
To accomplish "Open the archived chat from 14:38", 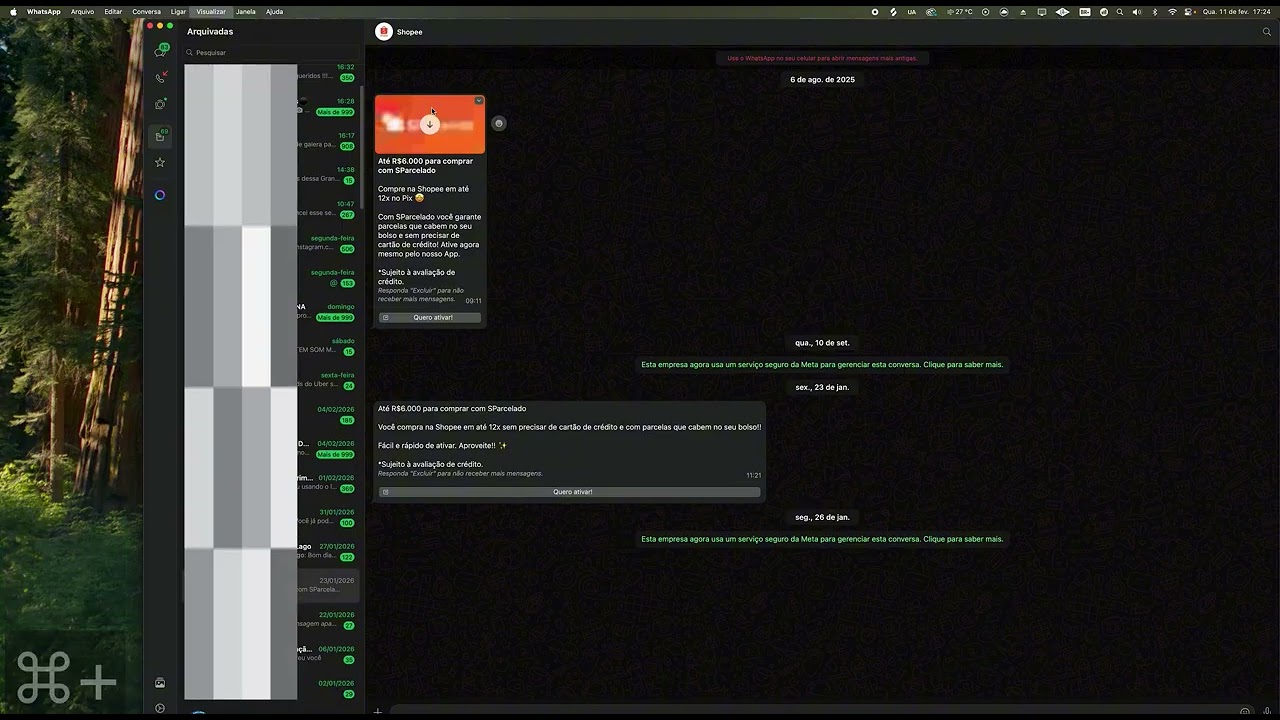I will [x=272, y=175].
